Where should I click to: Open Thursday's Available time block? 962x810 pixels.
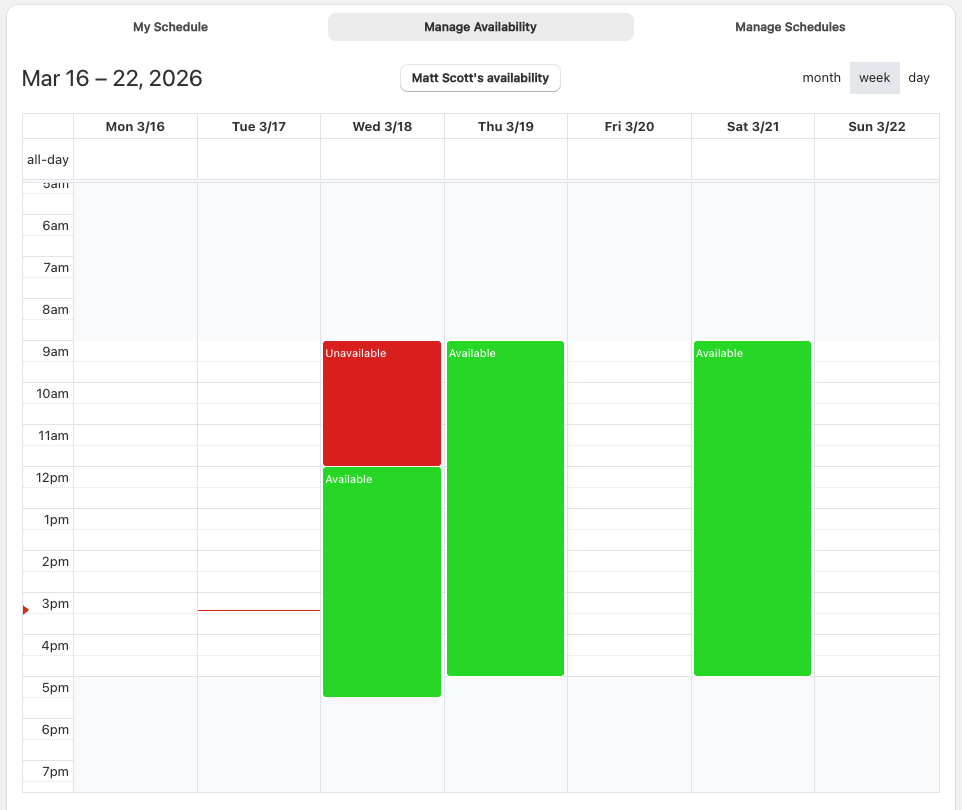coord(505,508)
